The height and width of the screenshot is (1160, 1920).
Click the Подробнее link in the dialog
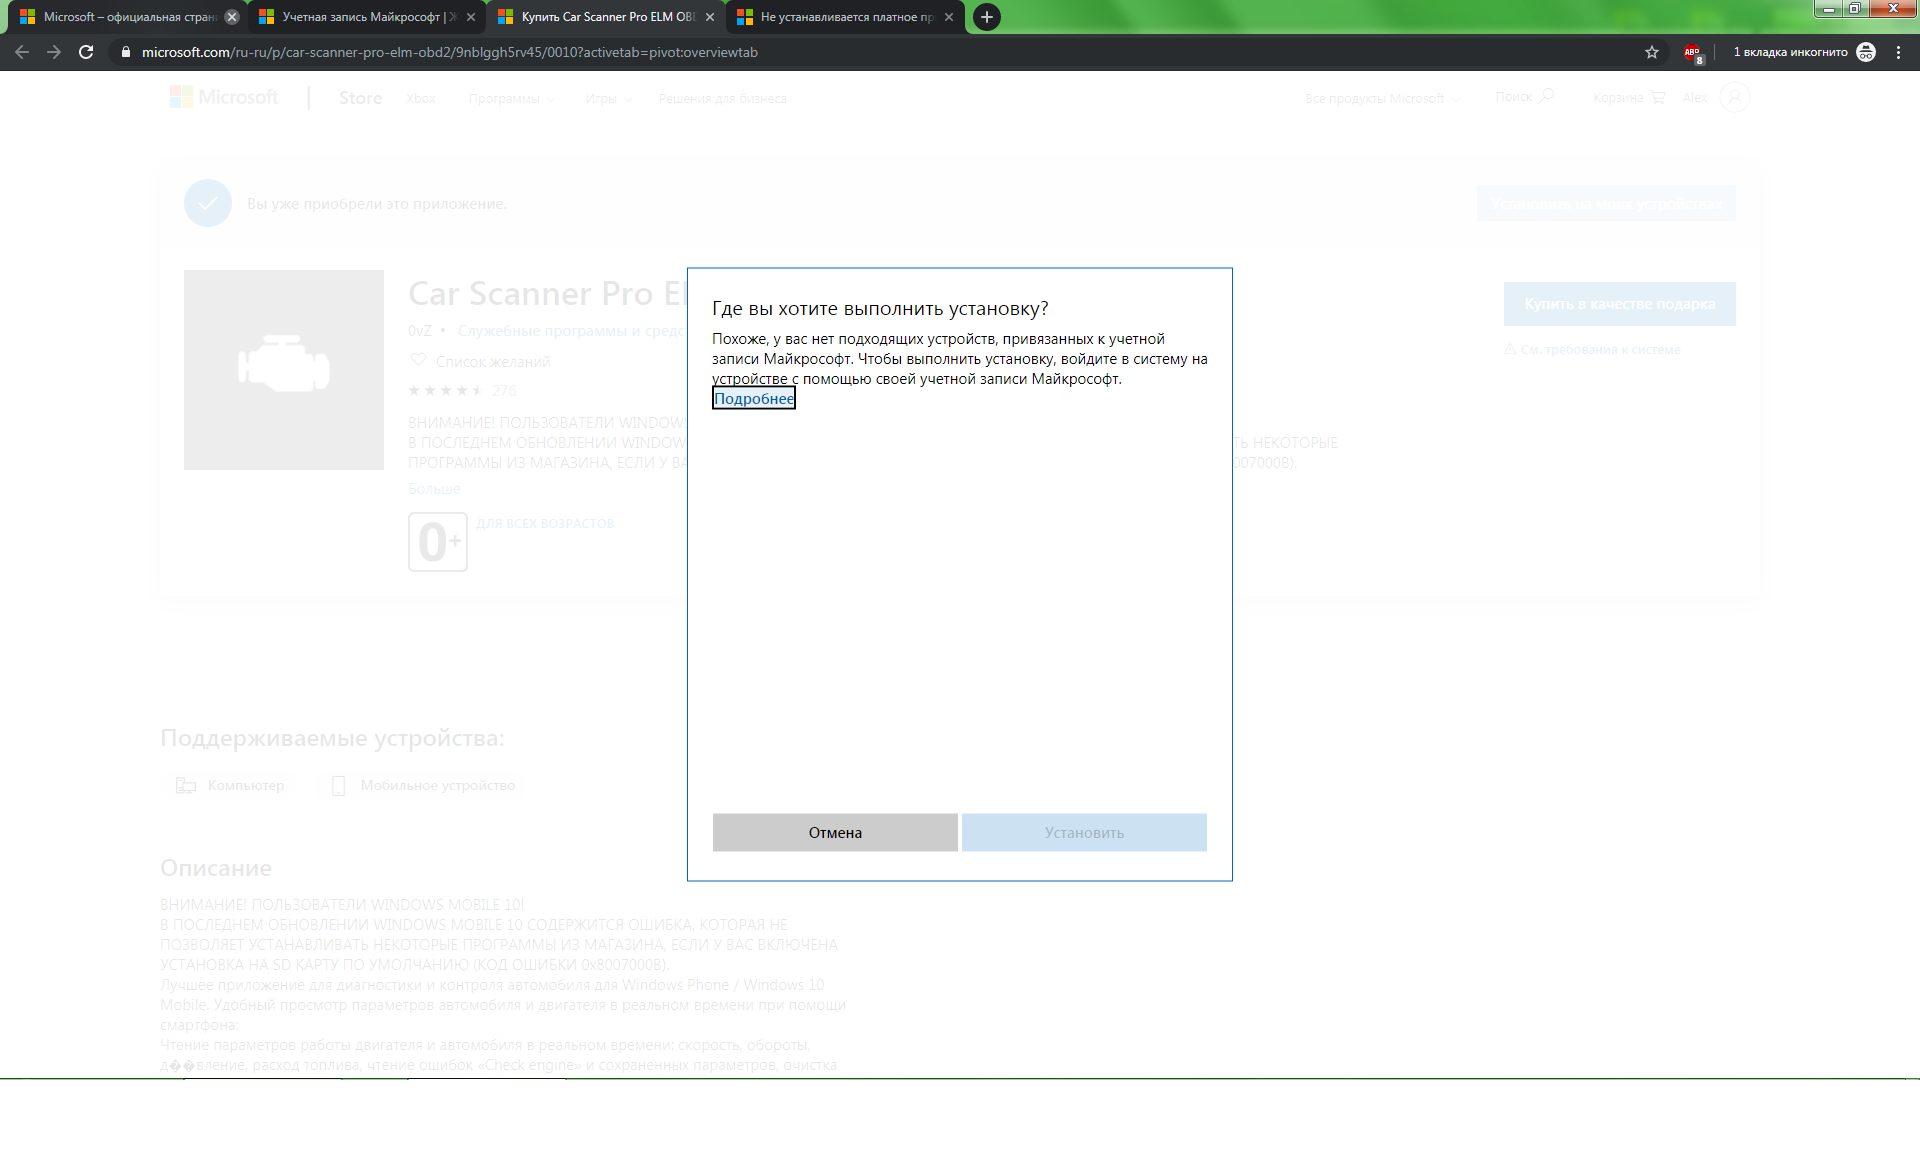point(754,399)
